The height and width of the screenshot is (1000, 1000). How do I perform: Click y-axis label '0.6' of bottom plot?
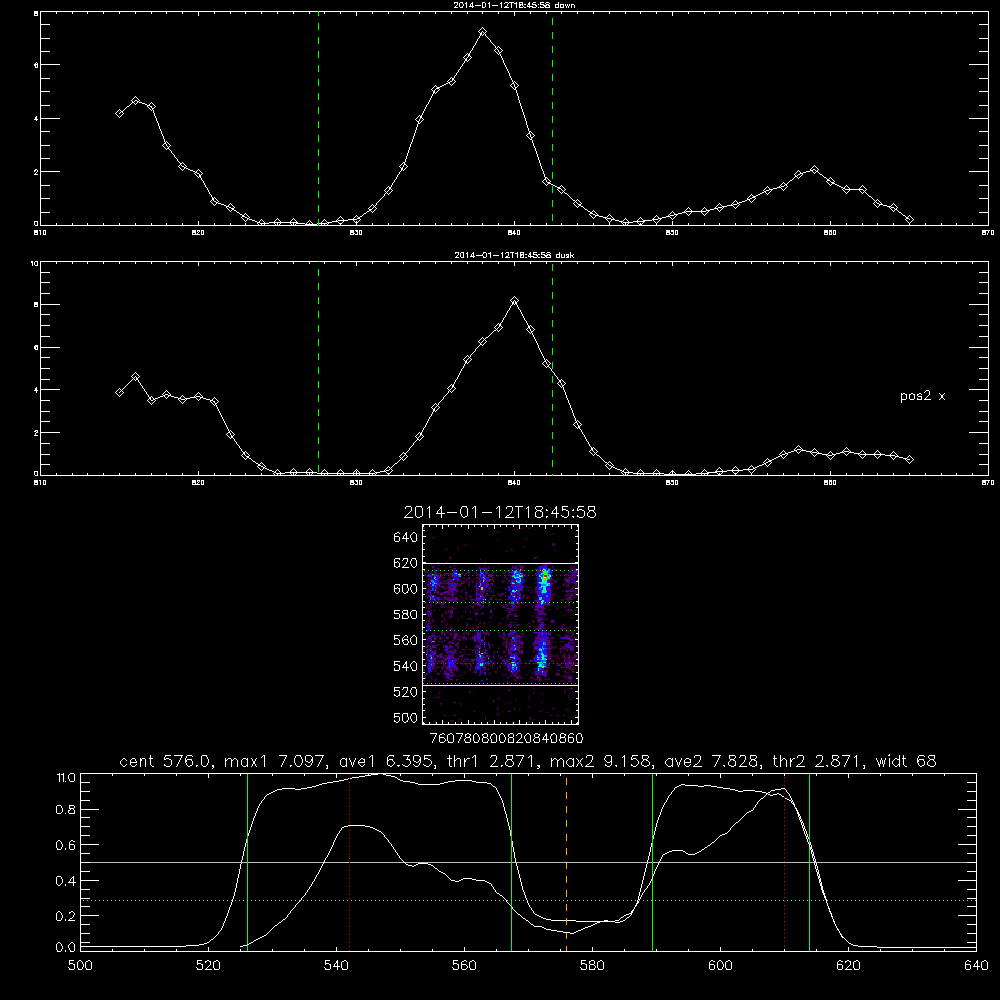point(66,846)
